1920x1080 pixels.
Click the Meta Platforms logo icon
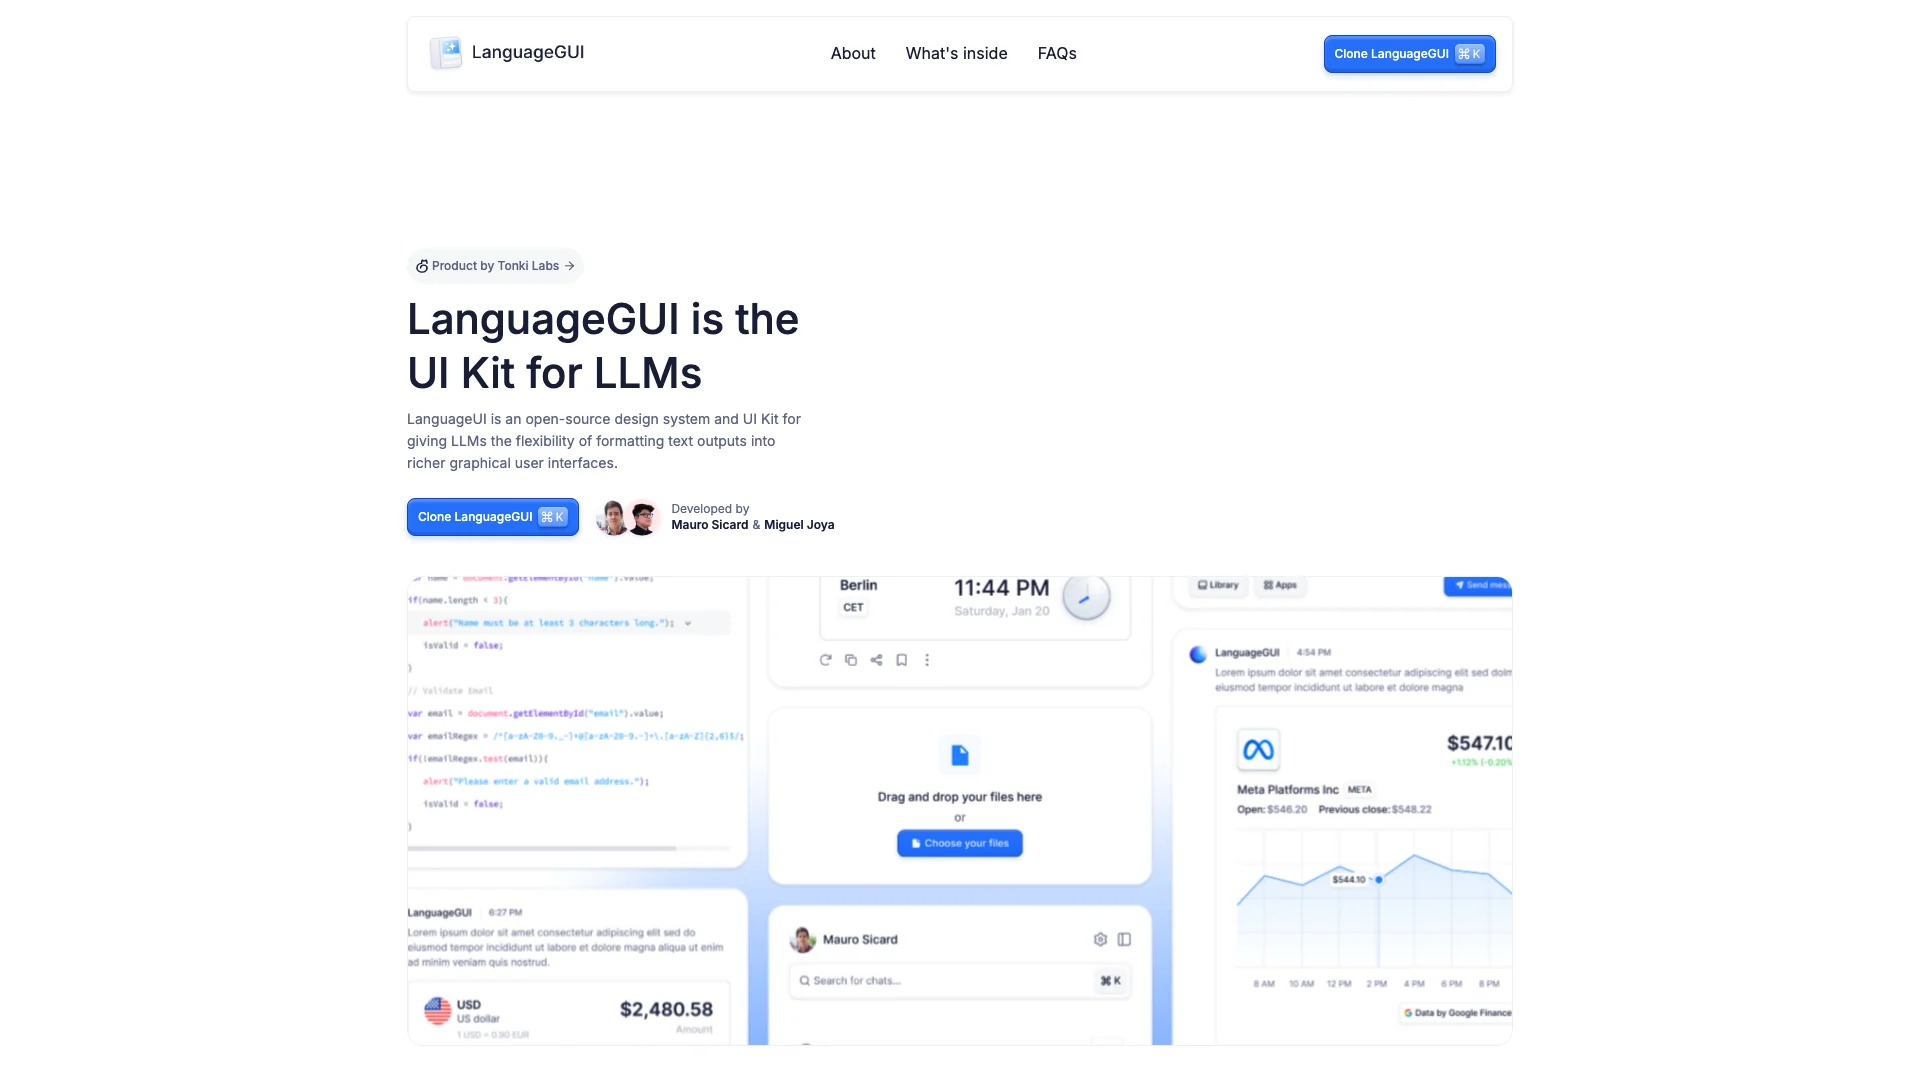(x=1258, y=749)
